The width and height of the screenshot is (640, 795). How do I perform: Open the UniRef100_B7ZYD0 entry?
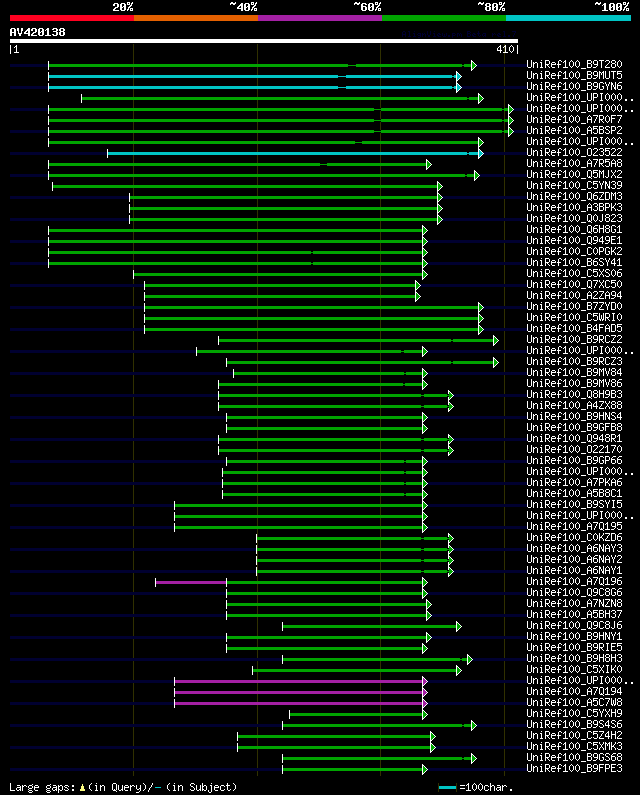point(574,306)
